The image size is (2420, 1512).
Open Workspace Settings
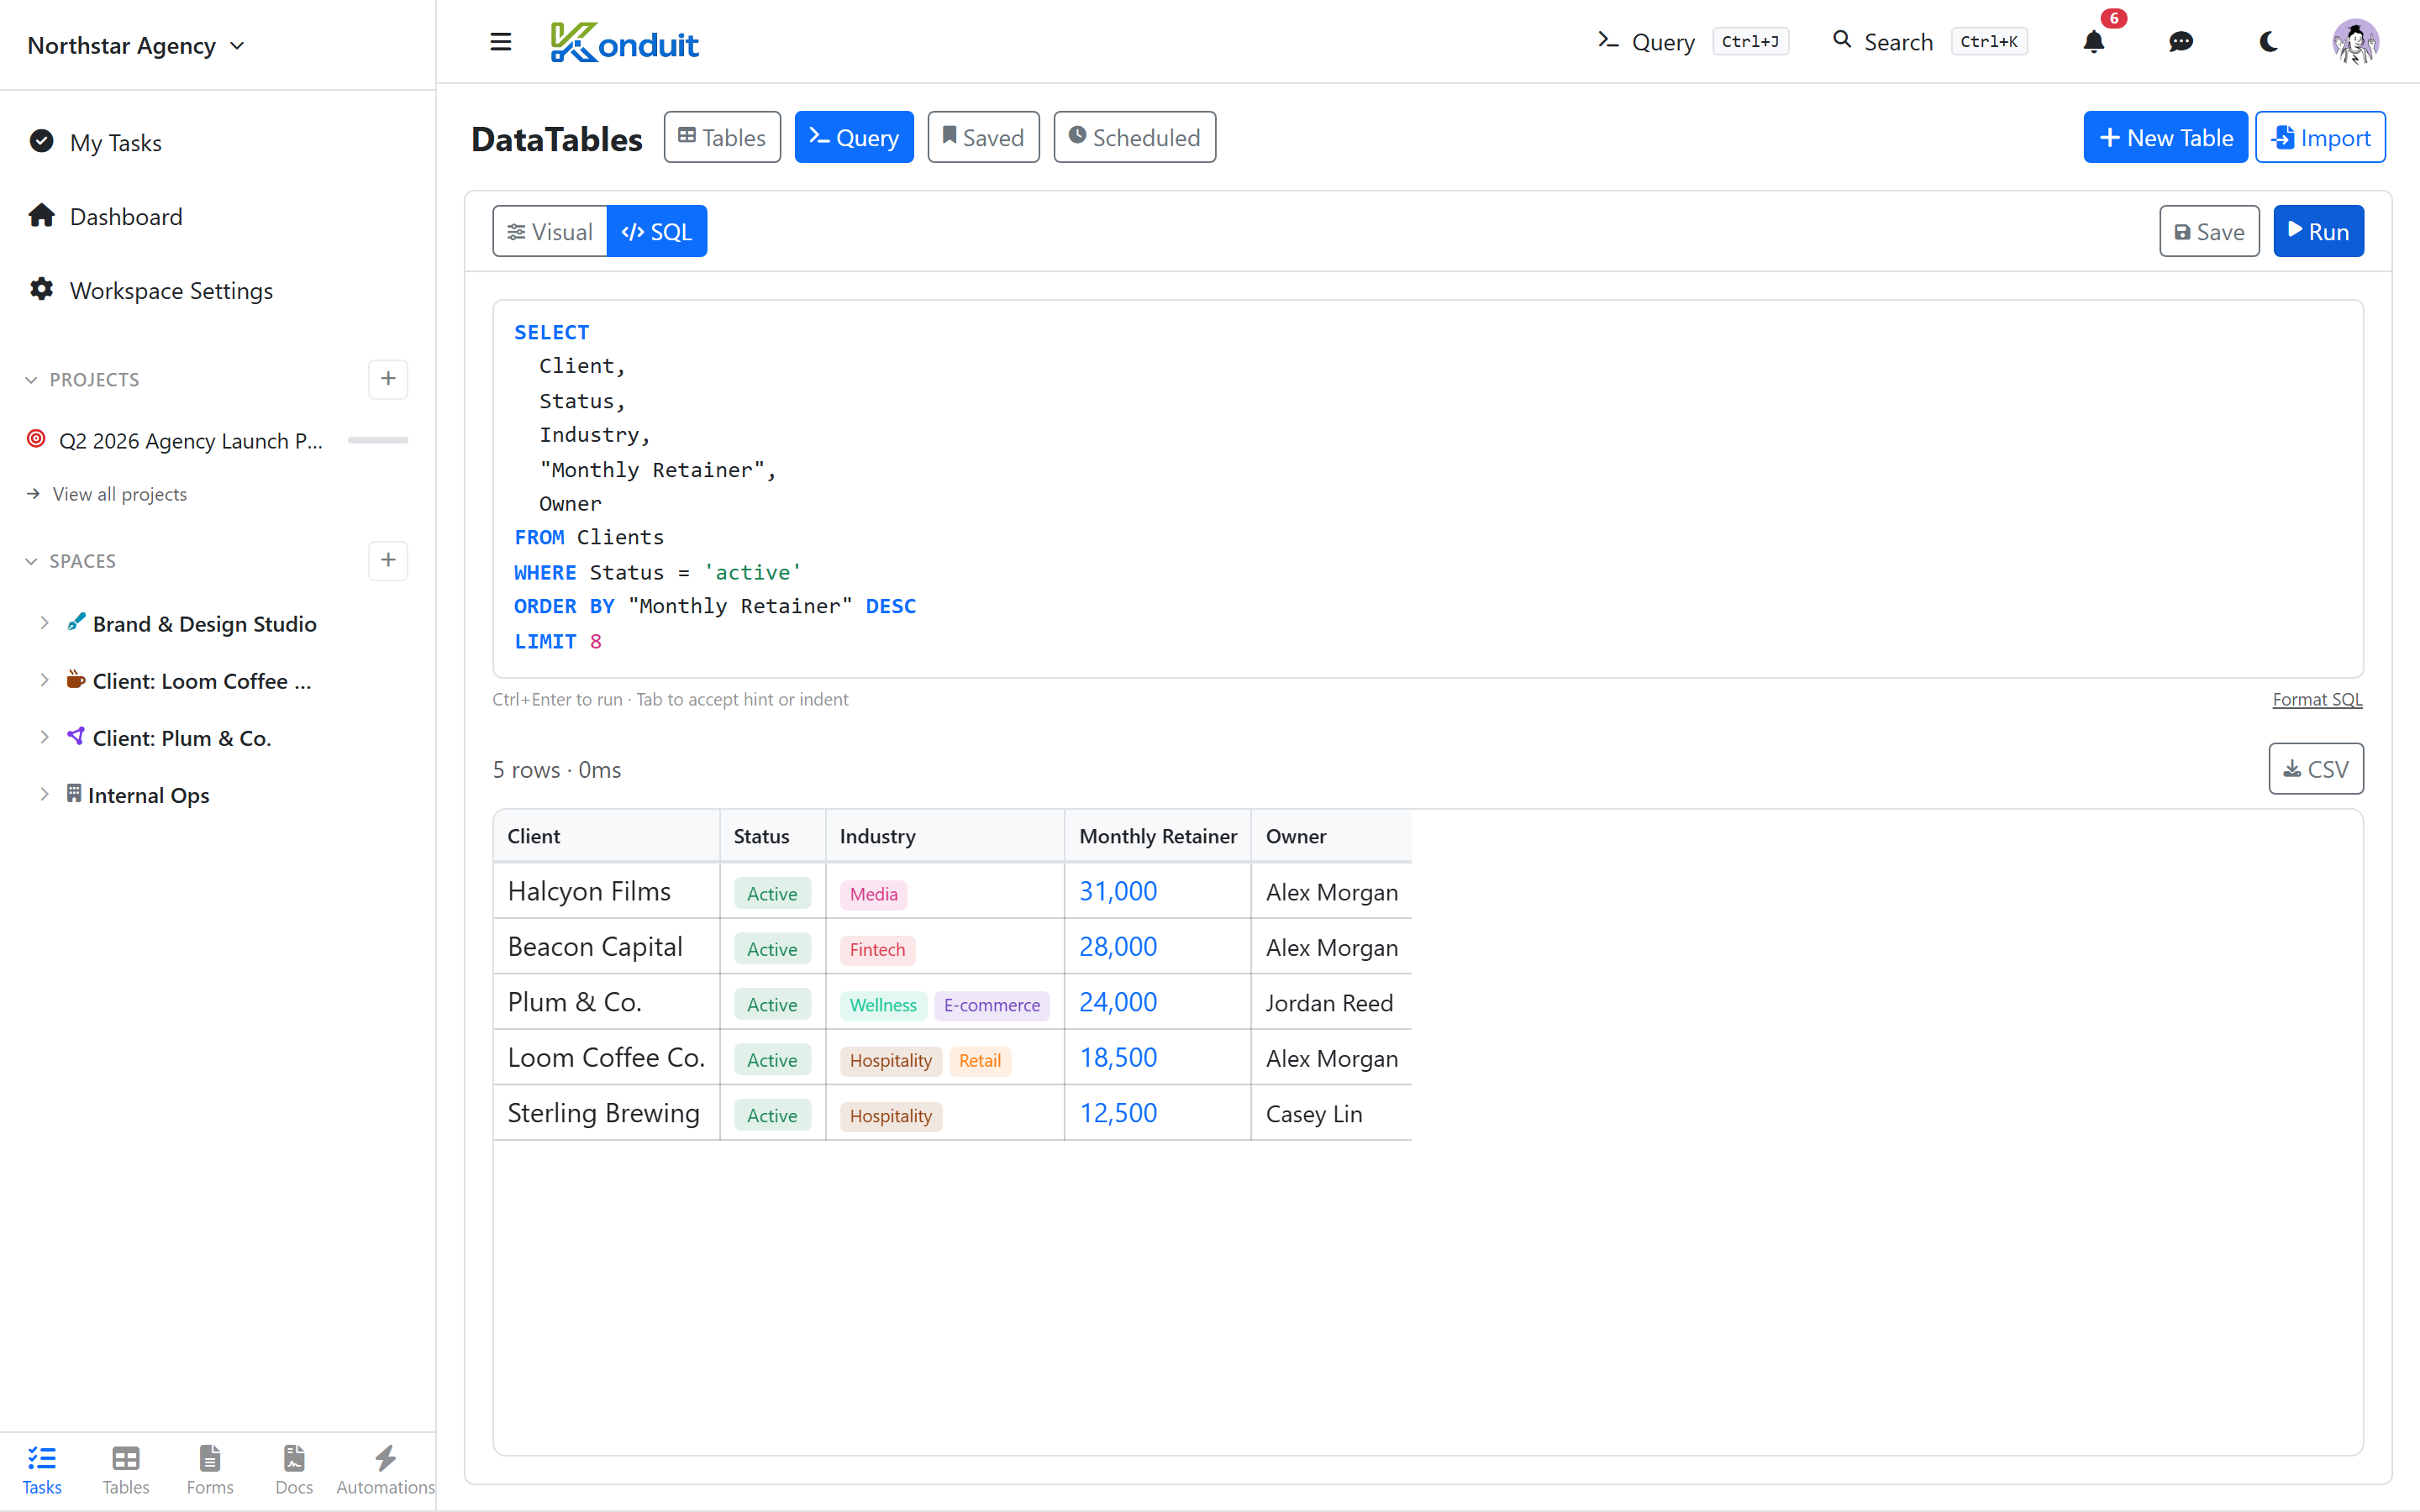pos(171,290)
